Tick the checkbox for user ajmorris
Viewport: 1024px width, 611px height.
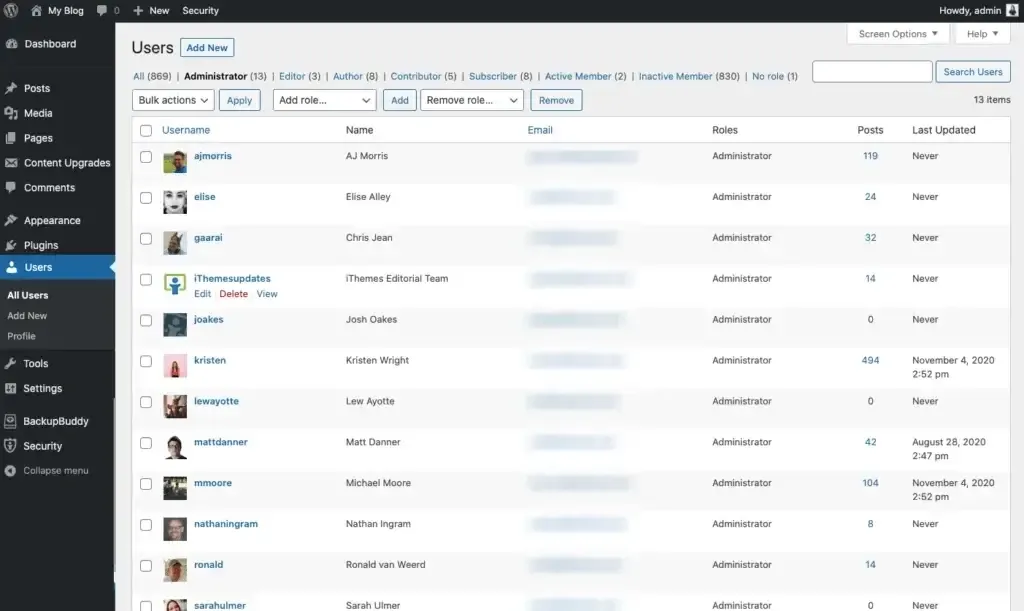pyautogui.click(x=146, y=157)
